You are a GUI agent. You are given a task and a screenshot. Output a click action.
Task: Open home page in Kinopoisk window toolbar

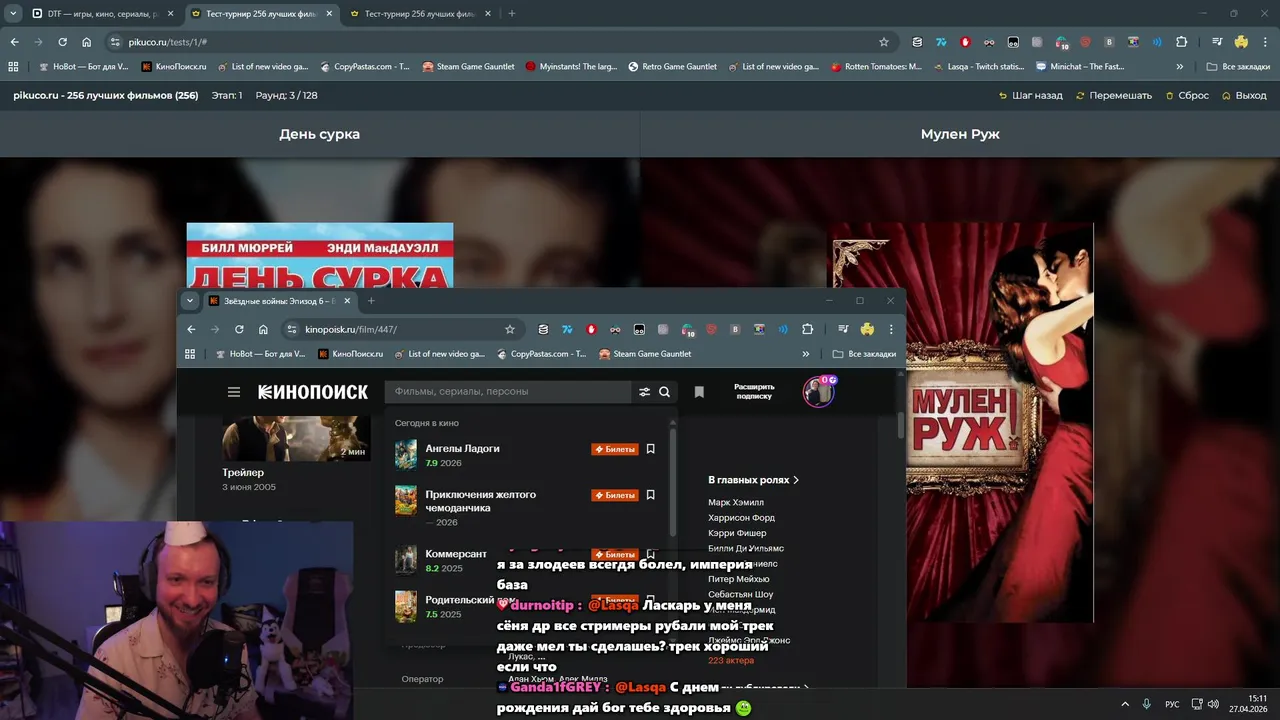[x=263, y=329]
